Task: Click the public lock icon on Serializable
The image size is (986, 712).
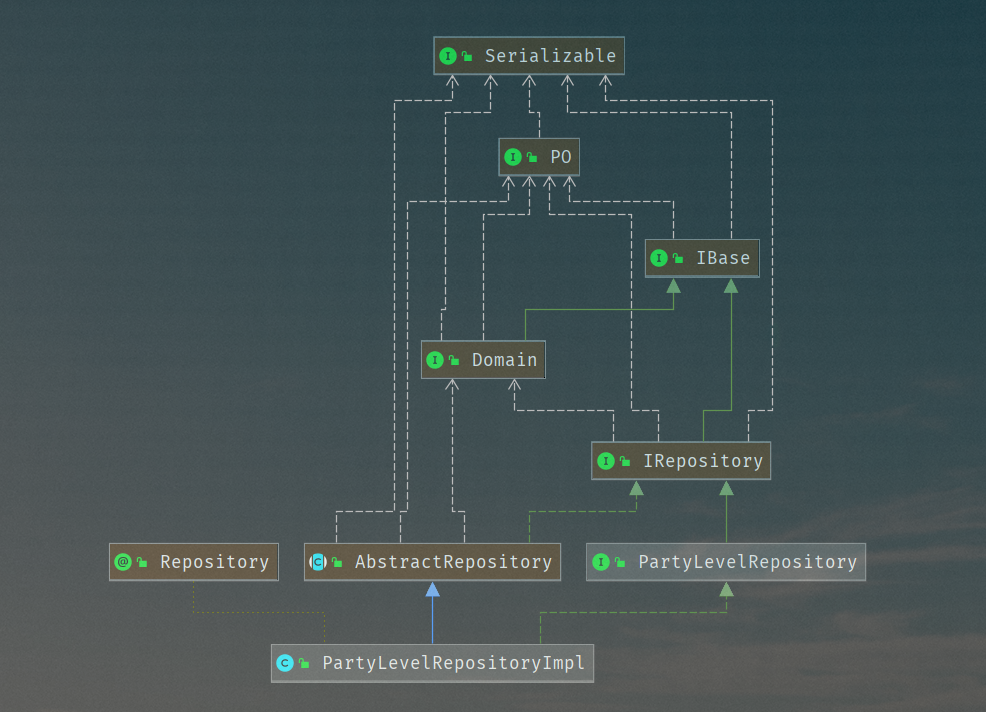Action: (467, 57)
